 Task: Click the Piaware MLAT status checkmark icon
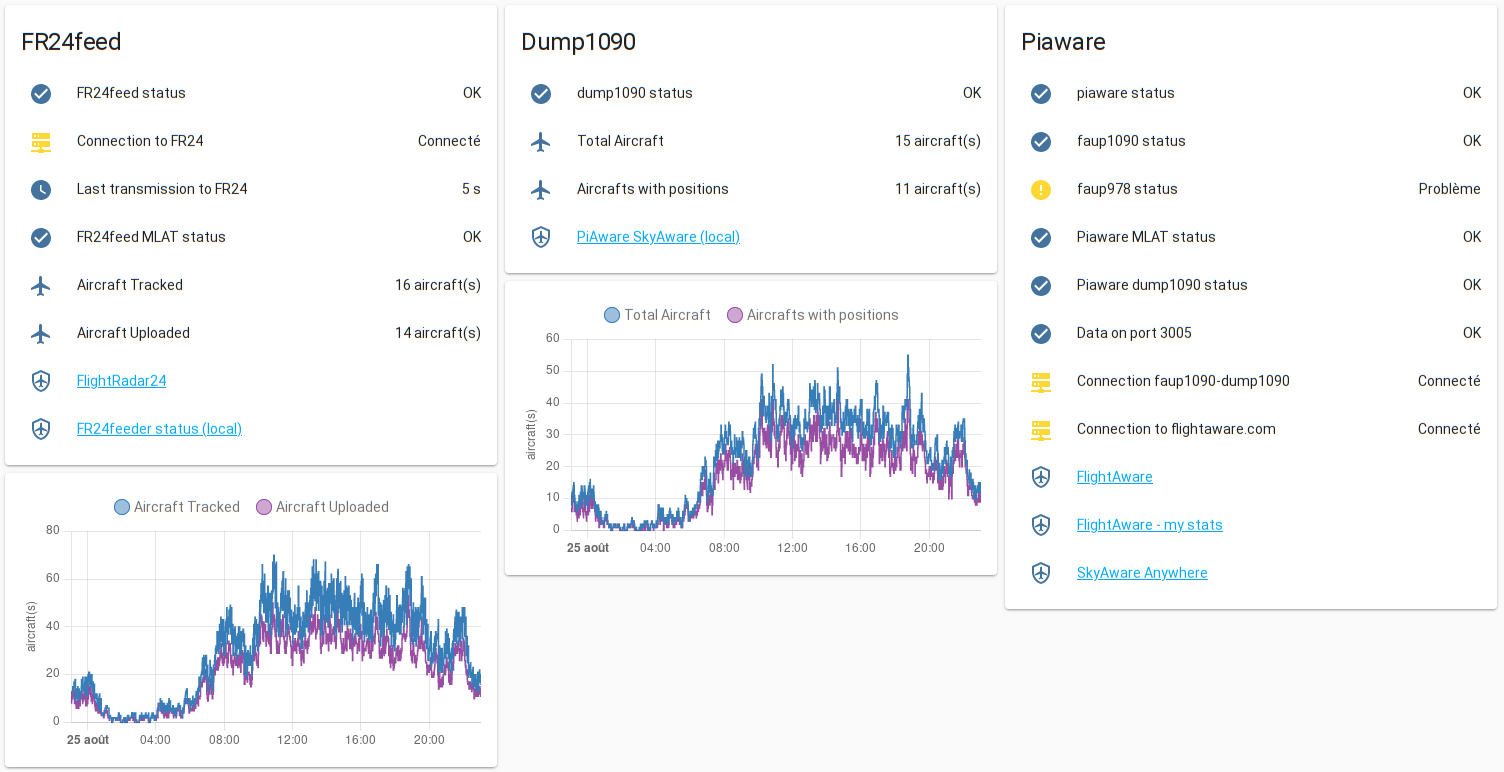click(1041, 237)
